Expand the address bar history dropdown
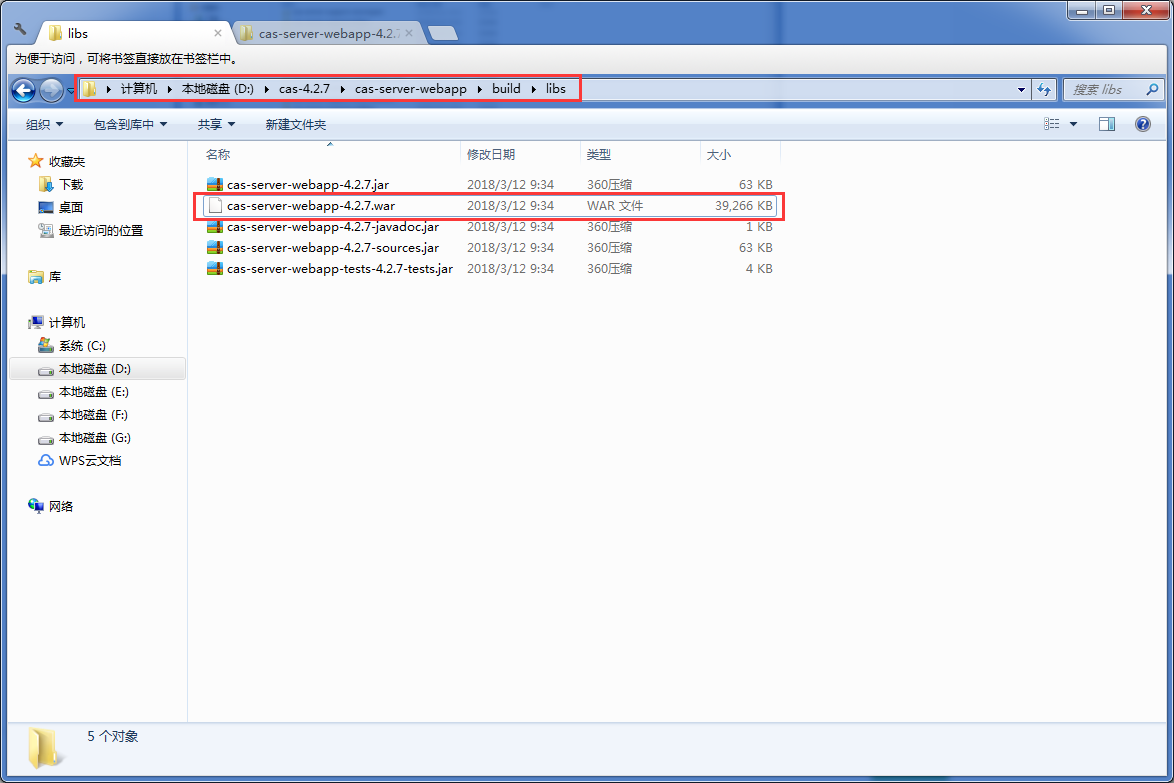The width and height of the screenshot is (1174, 783). 1021,90
